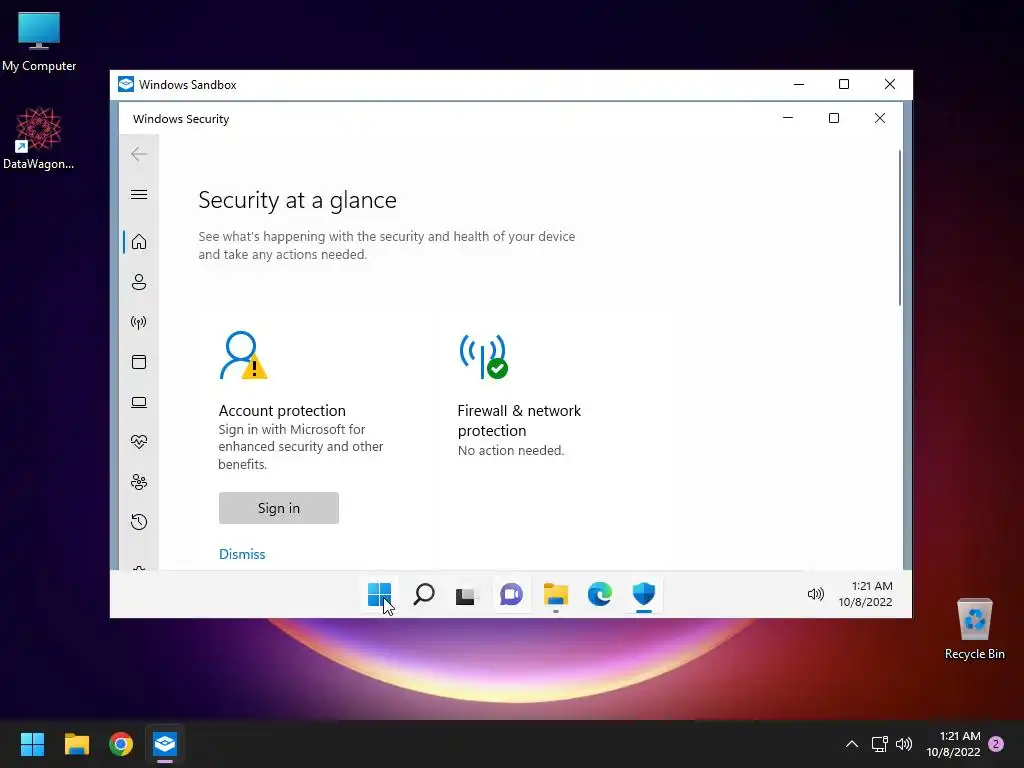
Task: Click the Account protection warning icon
Action: tap(243, 355)
